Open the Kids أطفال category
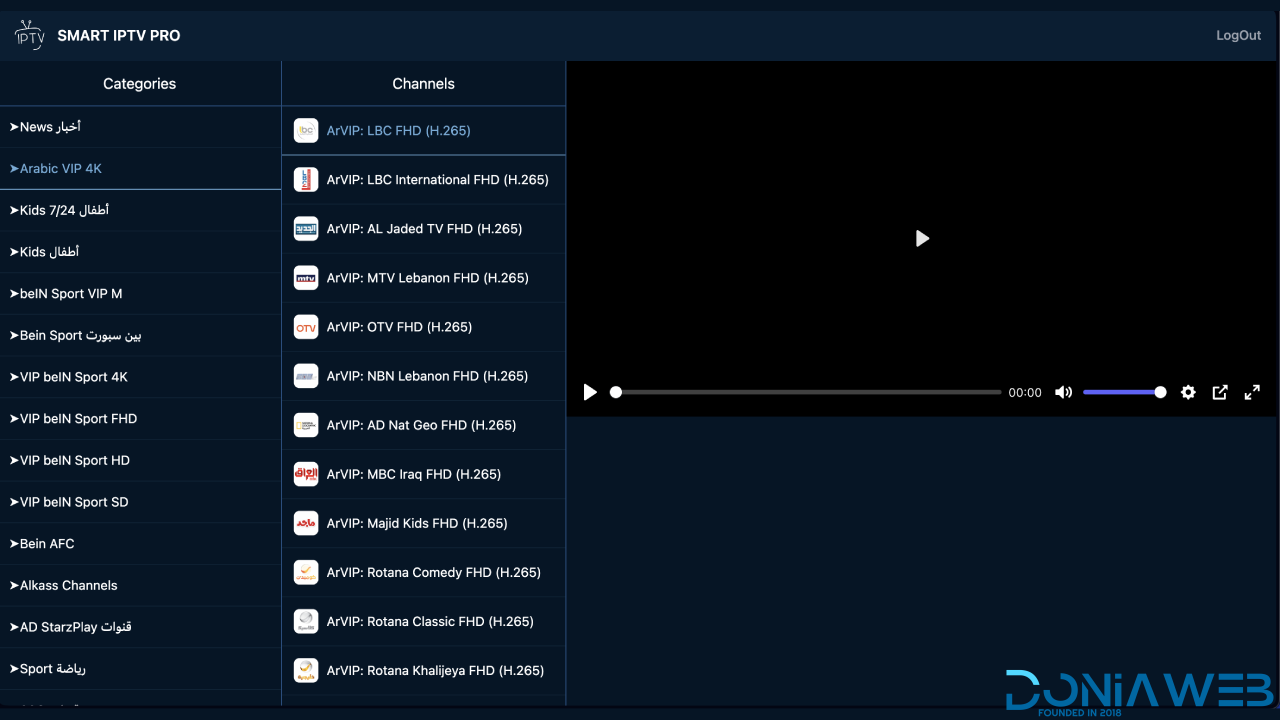The width and height of the screenshot is (1280, 720). point(140,252)
